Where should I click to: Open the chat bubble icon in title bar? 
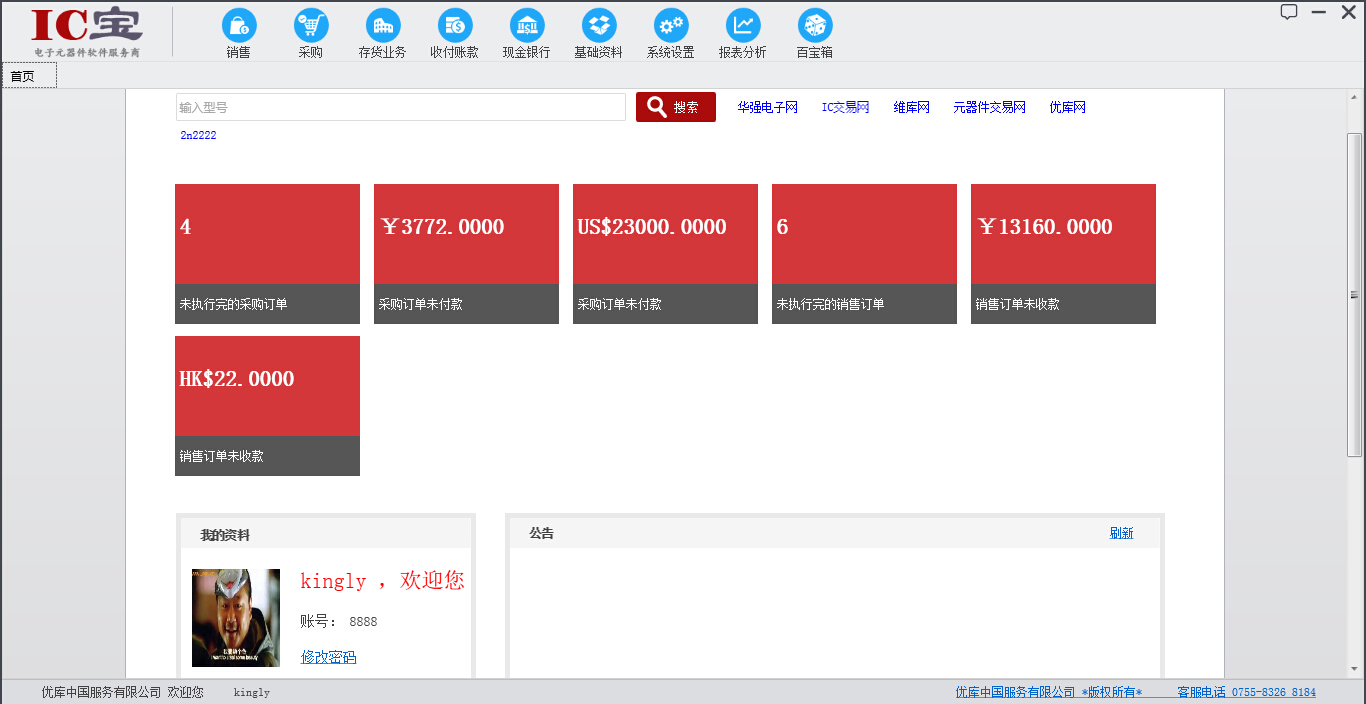coord(1289,12)
